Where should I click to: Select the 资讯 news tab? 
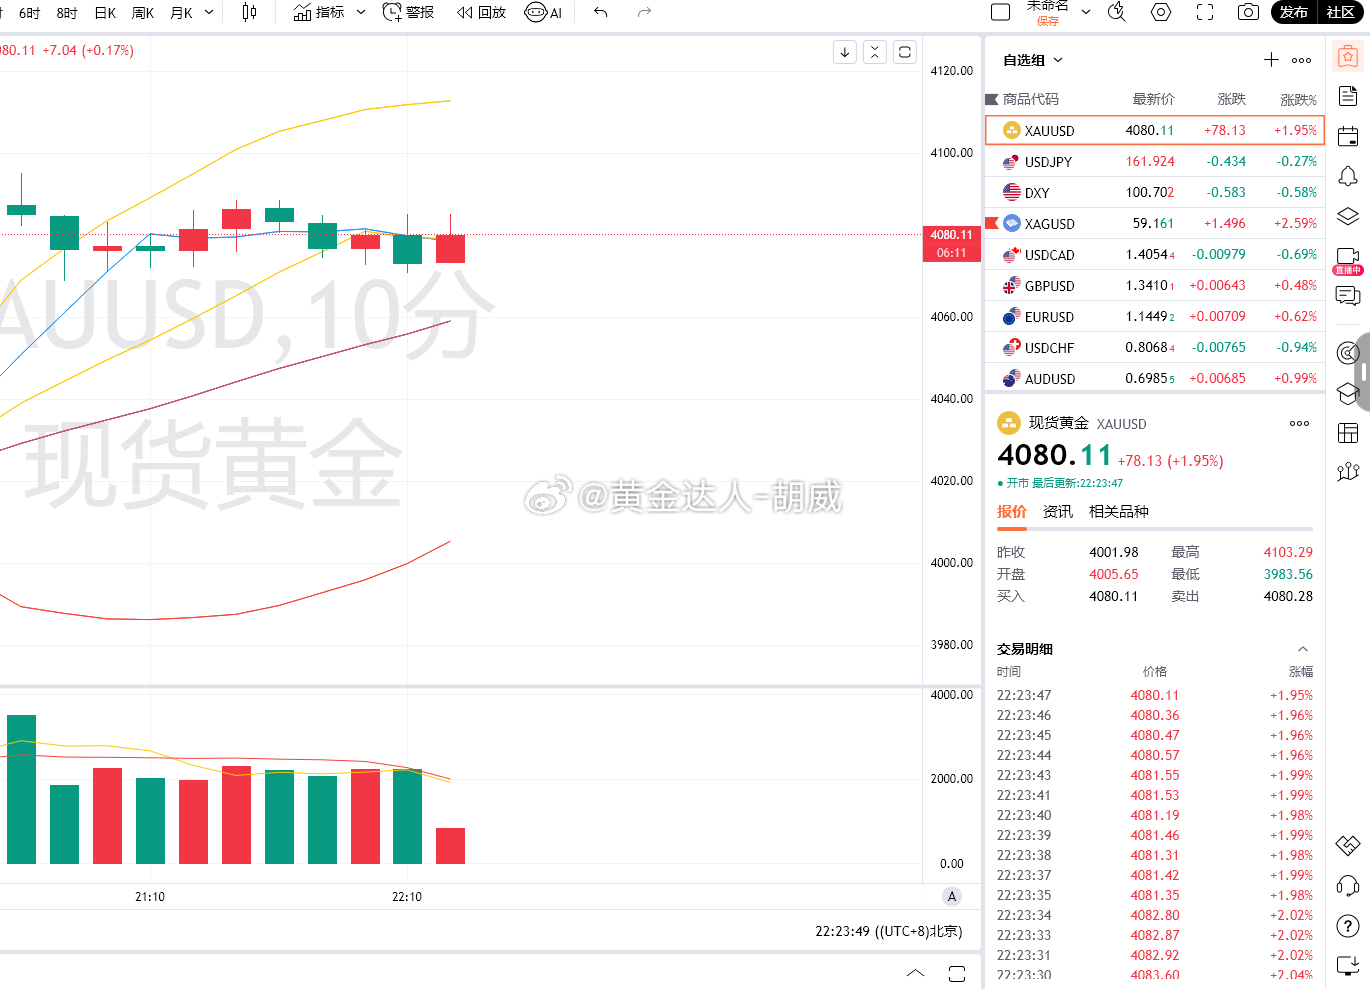[x=1058, y=511]
